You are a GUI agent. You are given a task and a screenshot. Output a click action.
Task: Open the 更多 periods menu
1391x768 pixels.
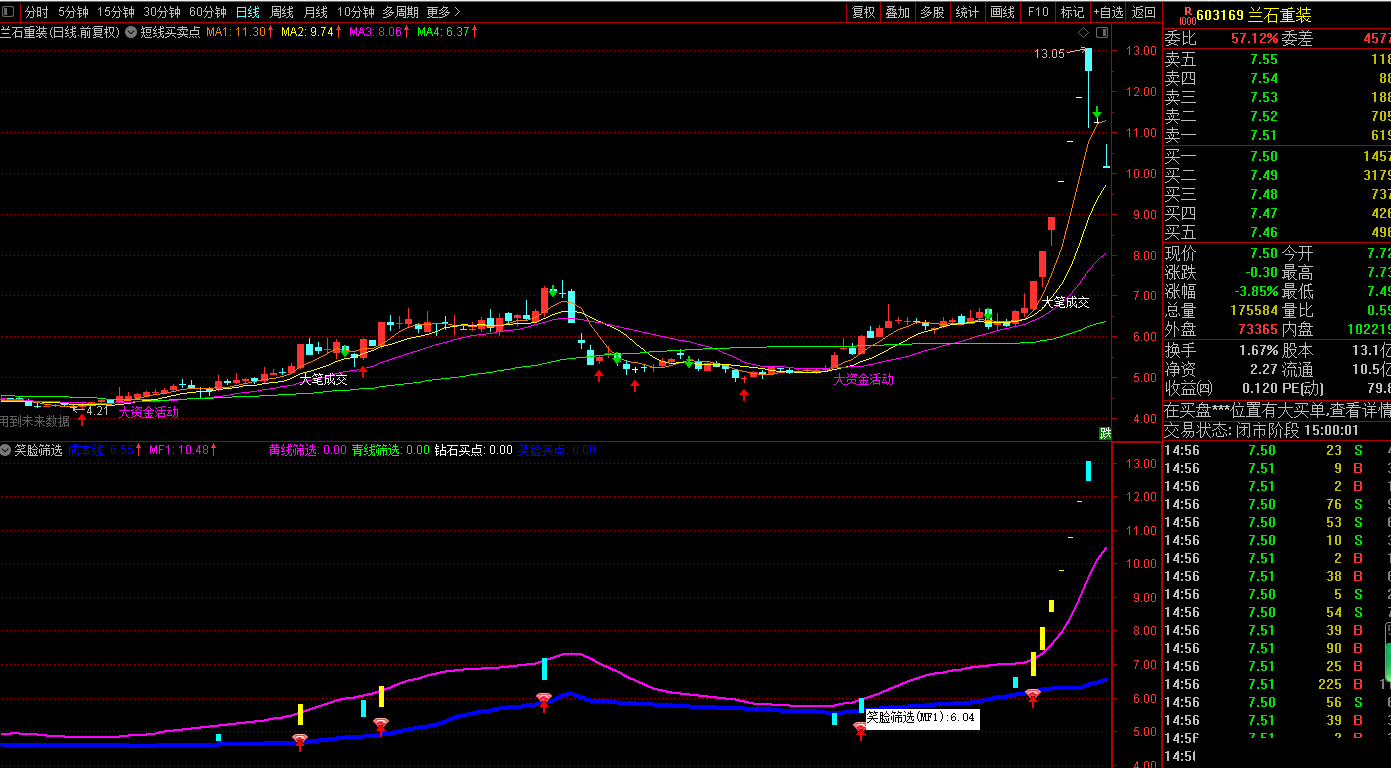[x=443, y=12]
